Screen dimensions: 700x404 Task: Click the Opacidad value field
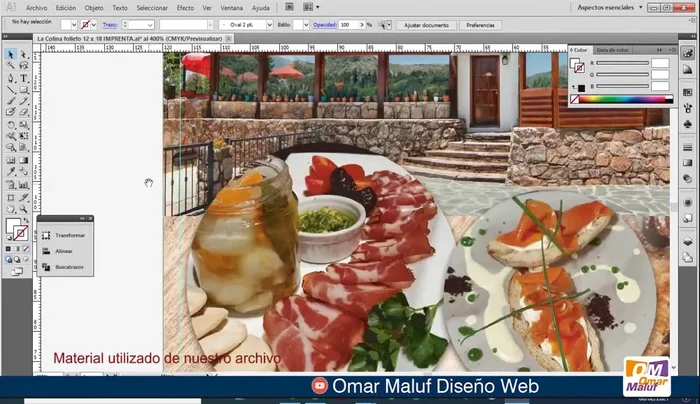click(347, 22)
